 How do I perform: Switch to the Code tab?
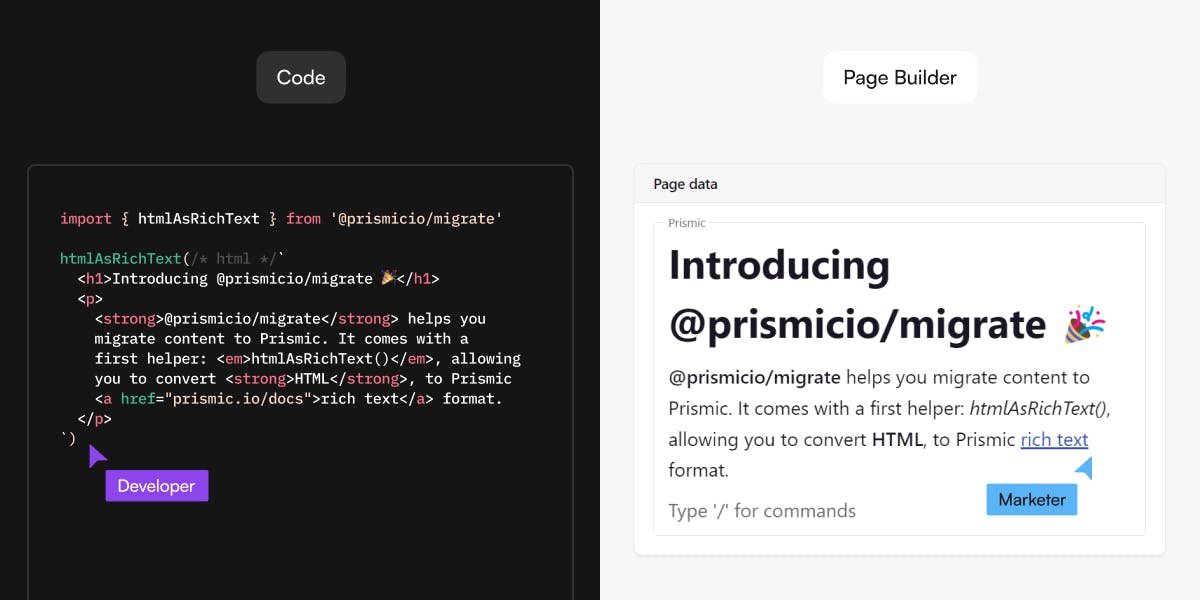click(300, 76)
